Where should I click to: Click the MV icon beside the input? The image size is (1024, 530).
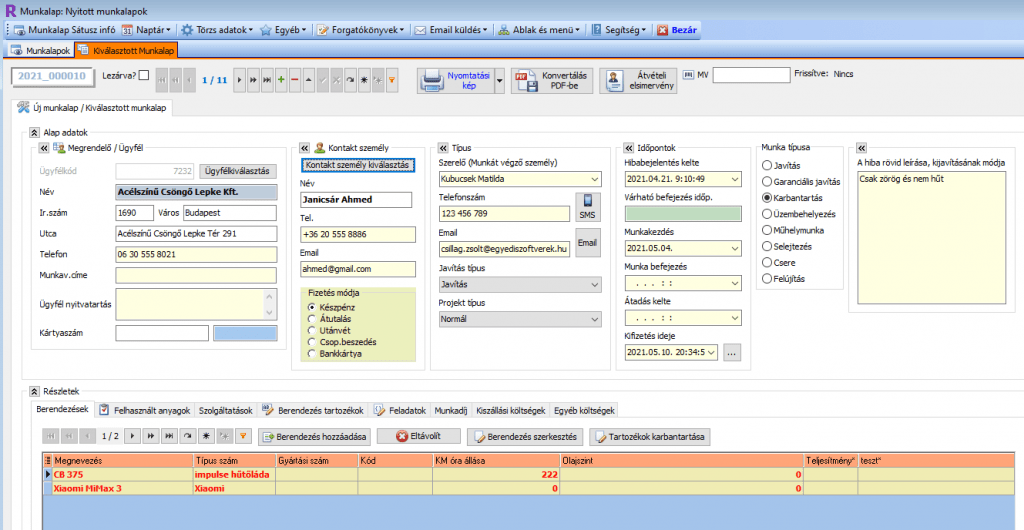pyautogui.click(x=688, y=75)
